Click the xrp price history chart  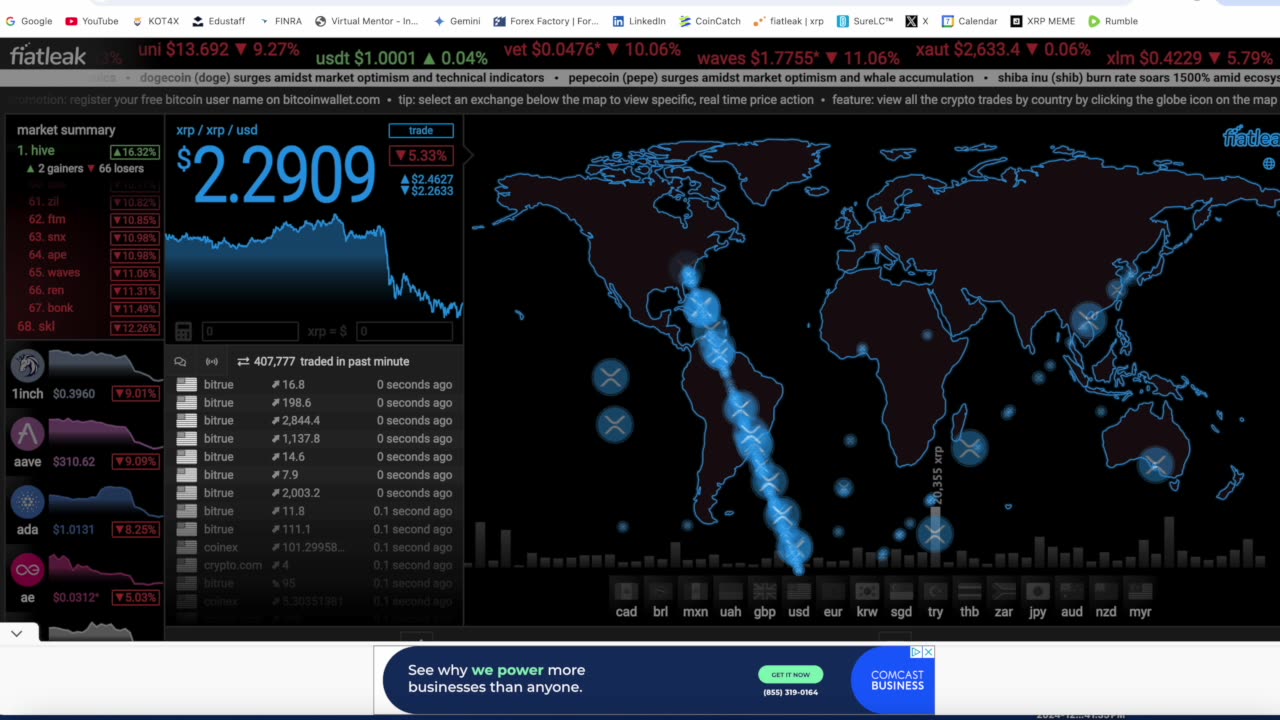(x=313, y=268)
